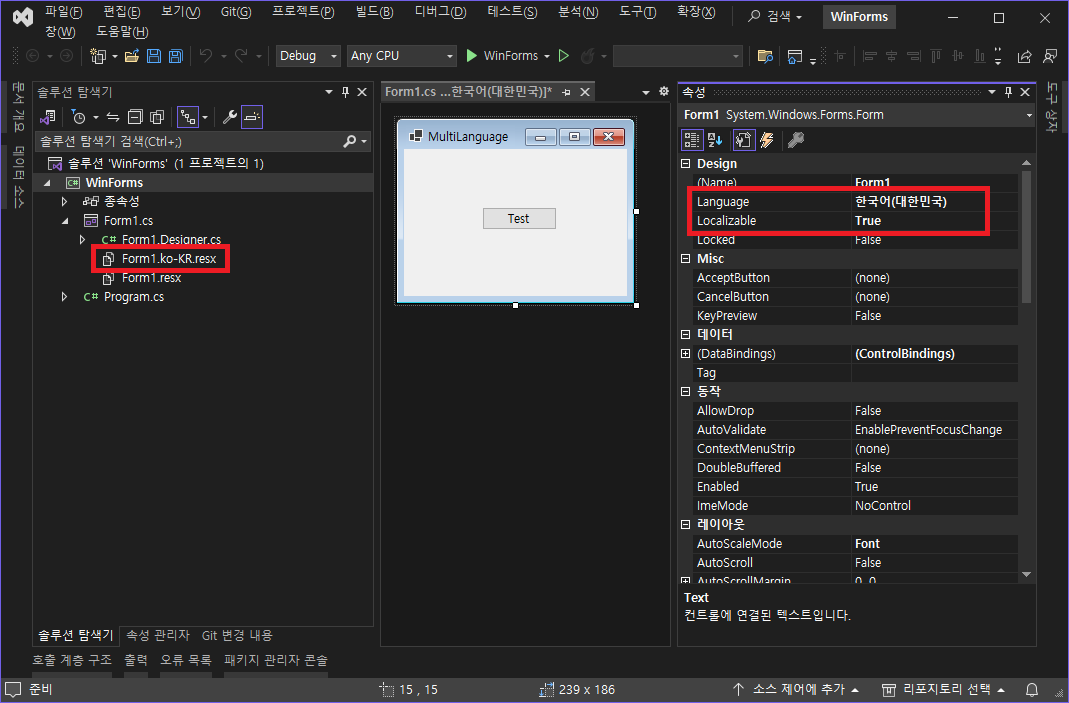
Task: Click Property Pages wrench in Properties panel
Action: pyautogui.click(x=796, y=140)
